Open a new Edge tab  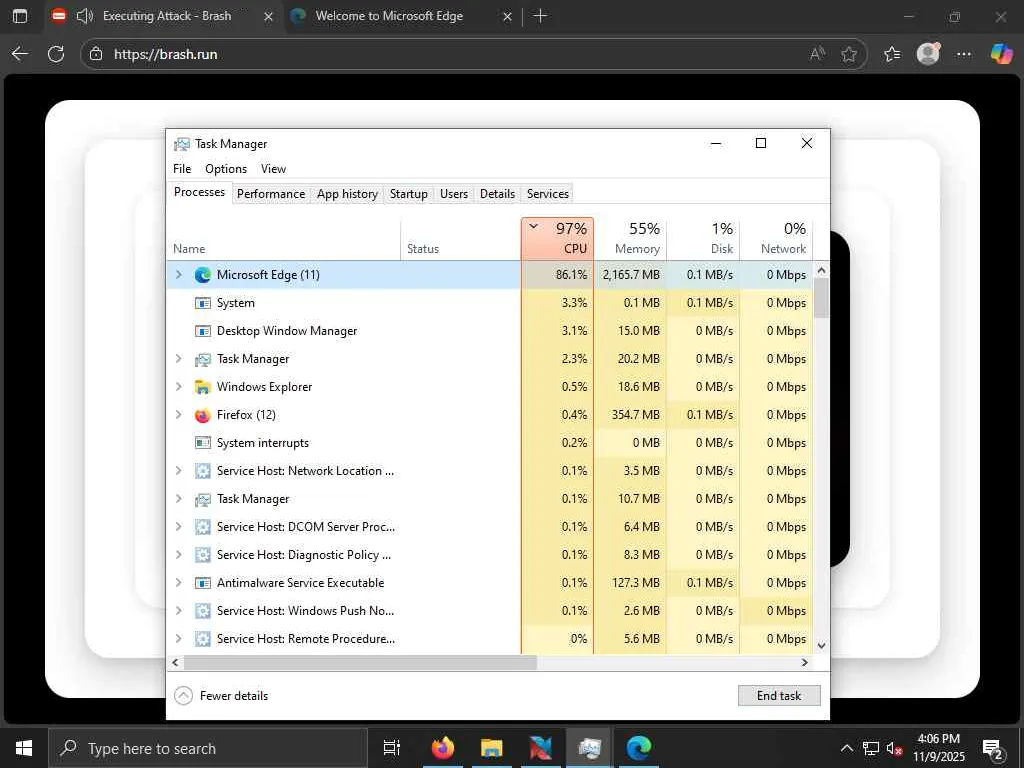tap(540, 16)
